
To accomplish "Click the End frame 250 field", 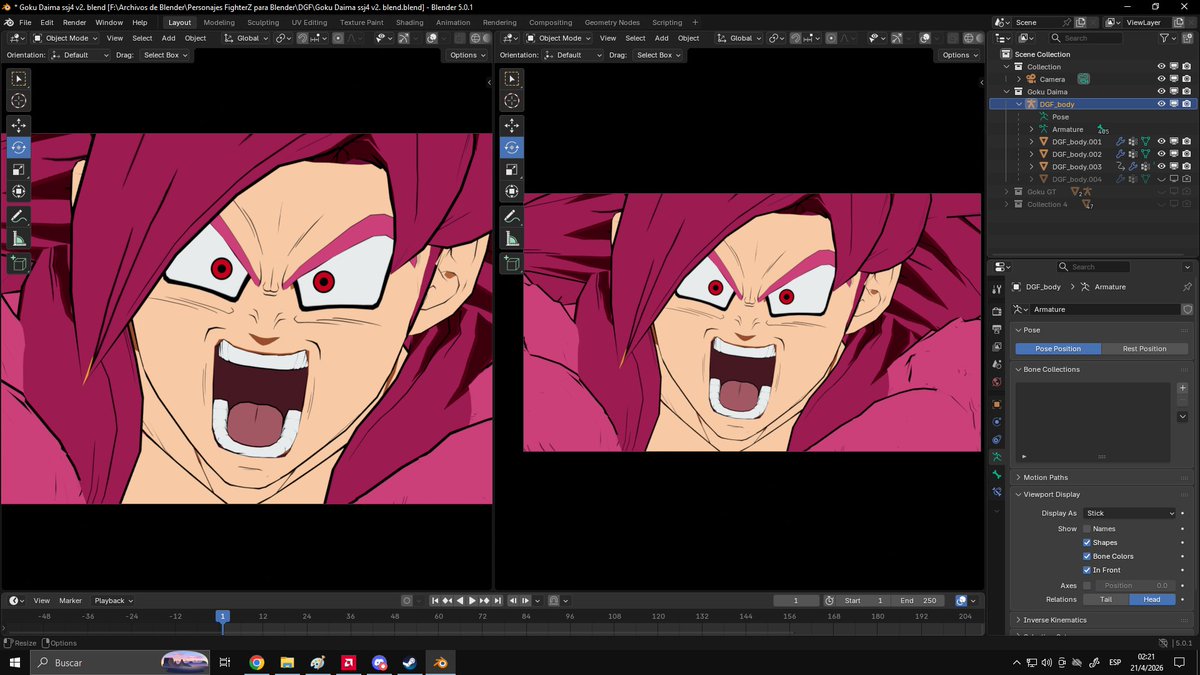I will (x=919, y=601).
